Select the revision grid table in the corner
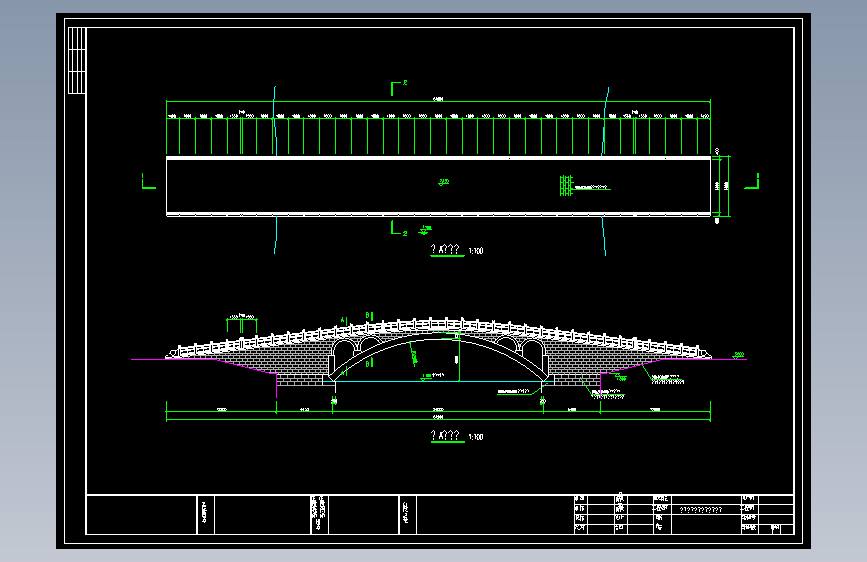This screenshot has height=562, width=867. point(77,60)
